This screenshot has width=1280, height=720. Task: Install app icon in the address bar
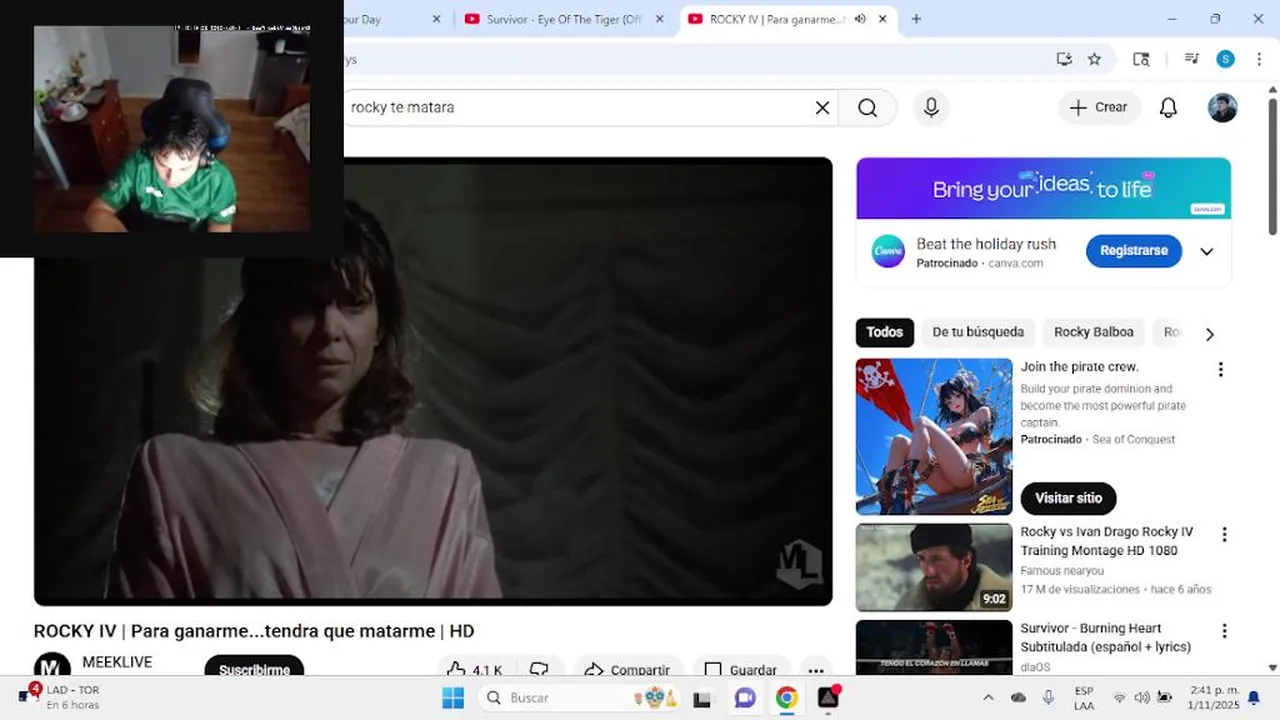(1064, 59)
